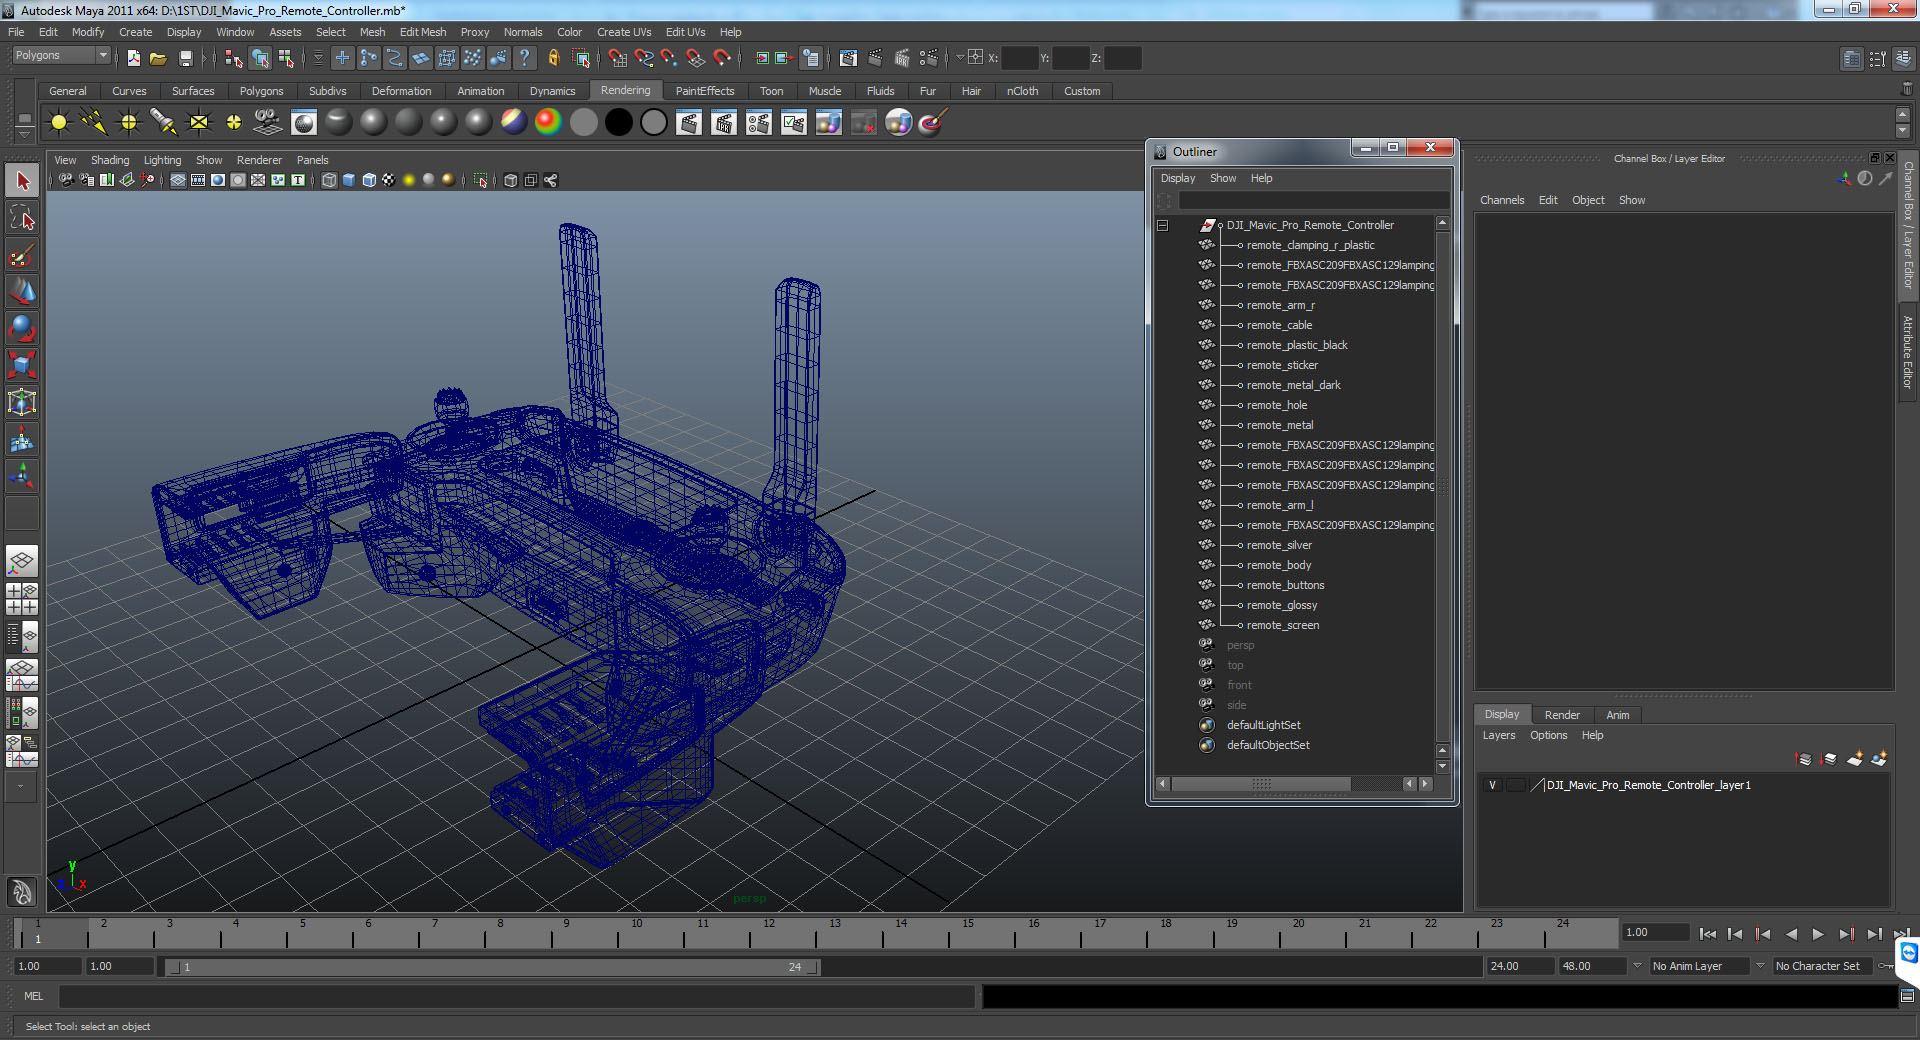
Task: Select remote_body in the Outliner
Action: click(x=1278, y=565)
